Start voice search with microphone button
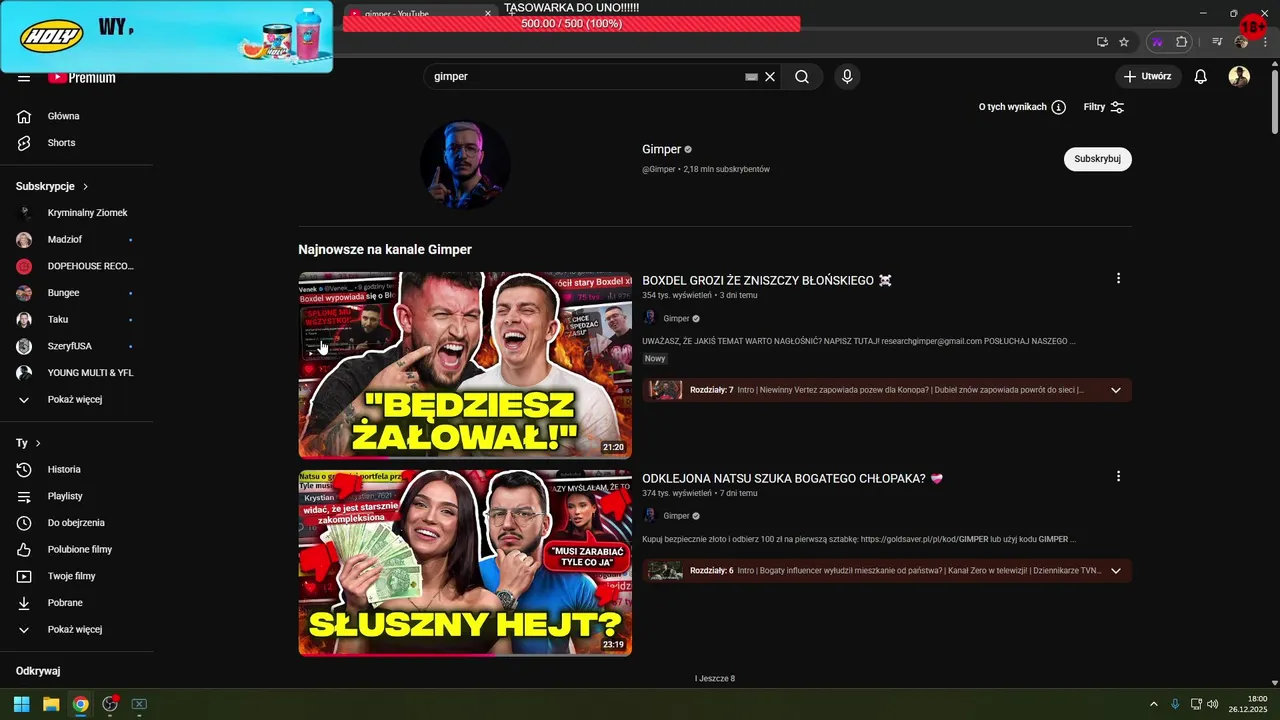This screenshot has height=720, width=1280. click(847, 76)
